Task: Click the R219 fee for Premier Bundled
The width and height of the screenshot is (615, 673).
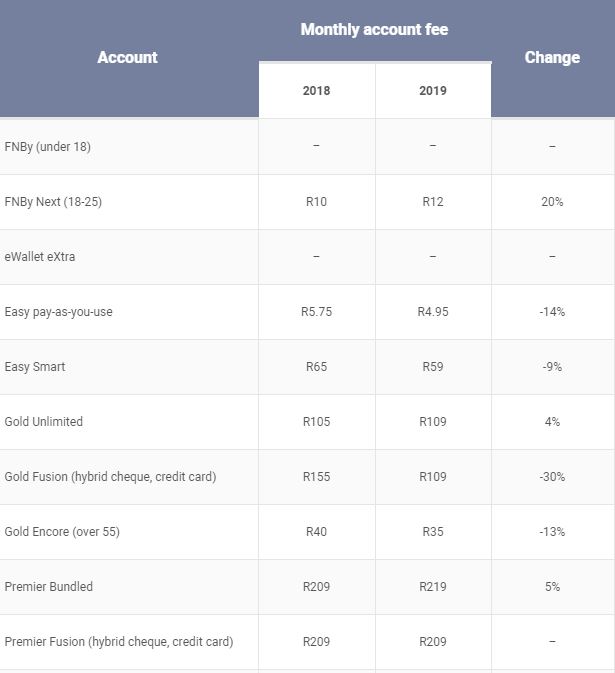Action: click(x=433, y=587)
